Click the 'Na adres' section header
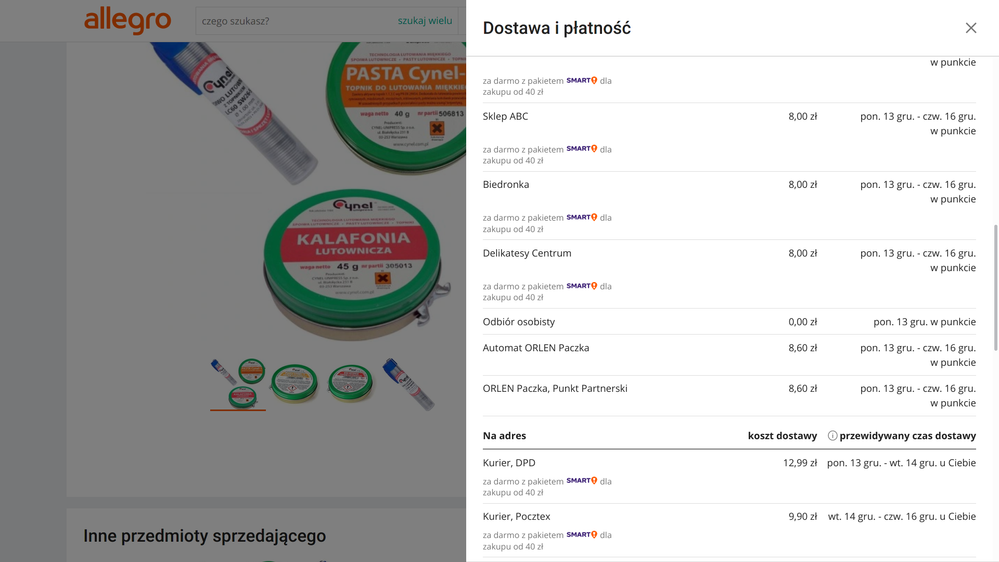999x562 pixels. [505, 436]
